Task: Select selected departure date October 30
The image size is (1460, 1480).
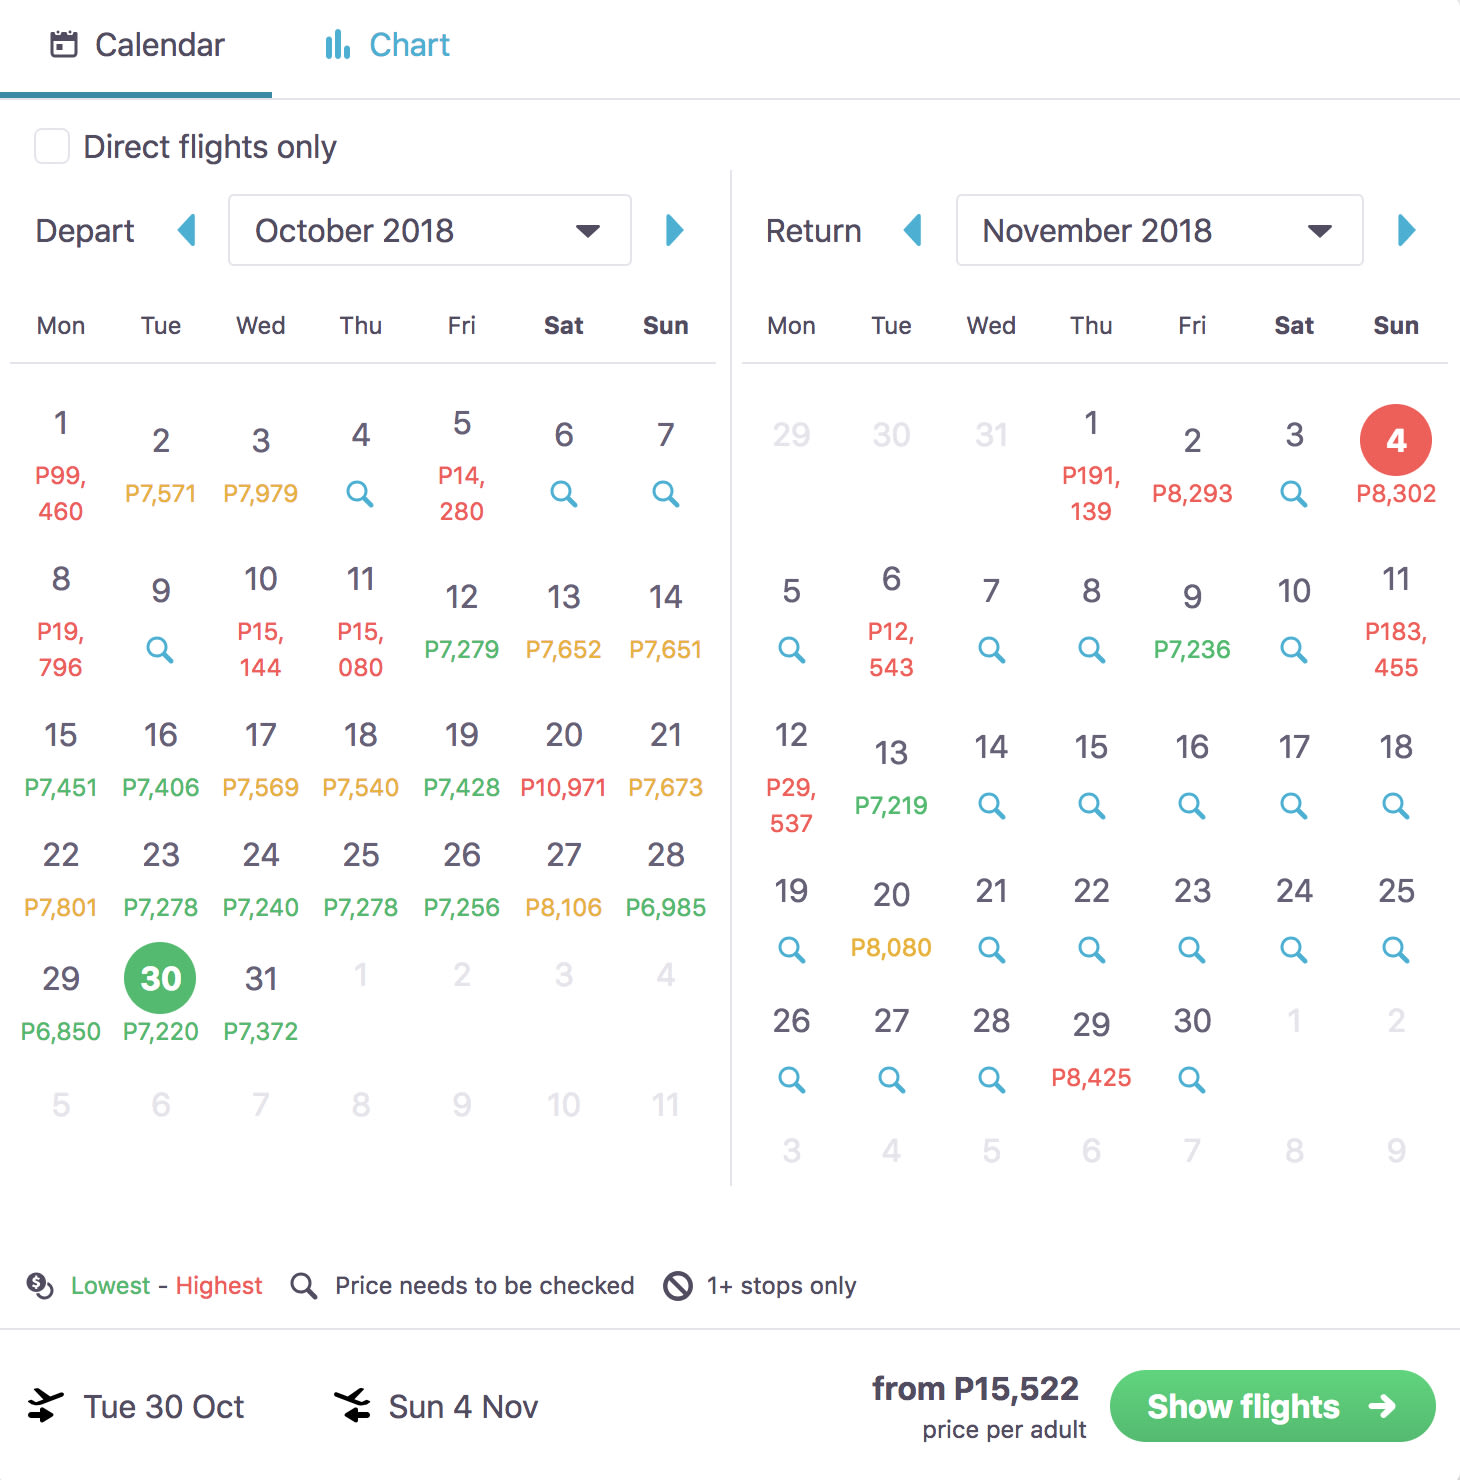Action: pyautogui.click(x=160, y=978)
